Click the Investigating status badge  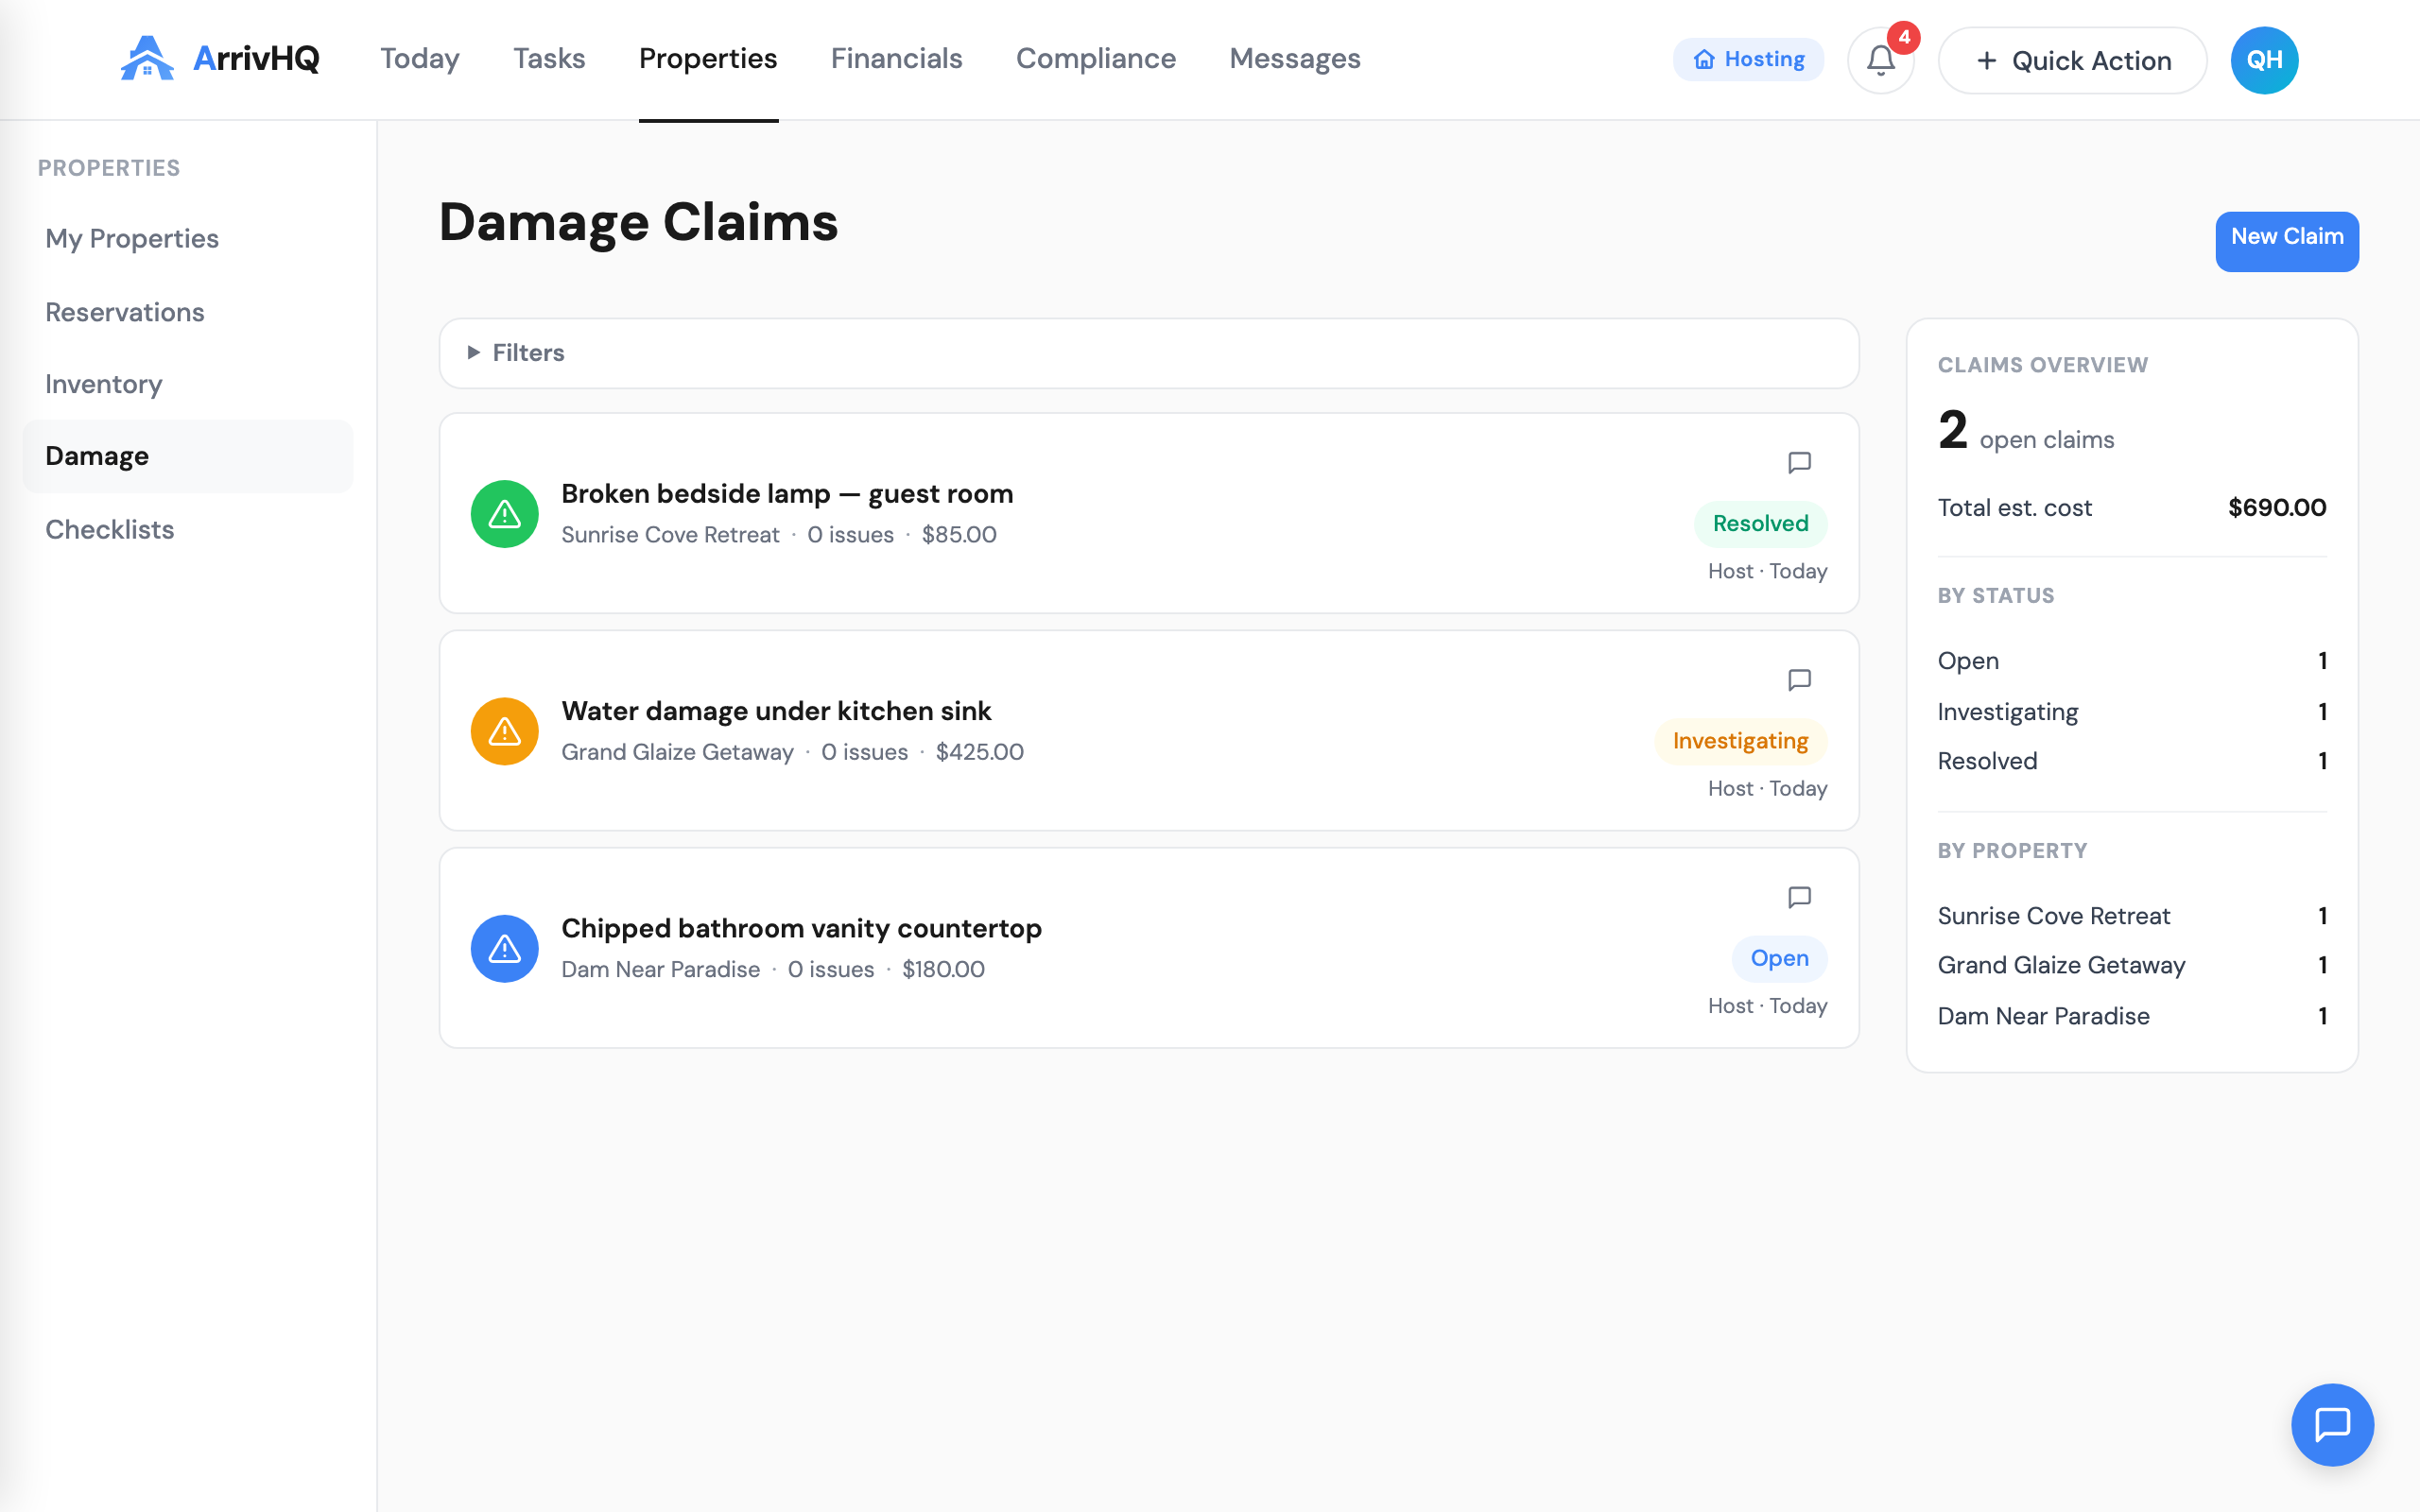[x=1740, y=741]
